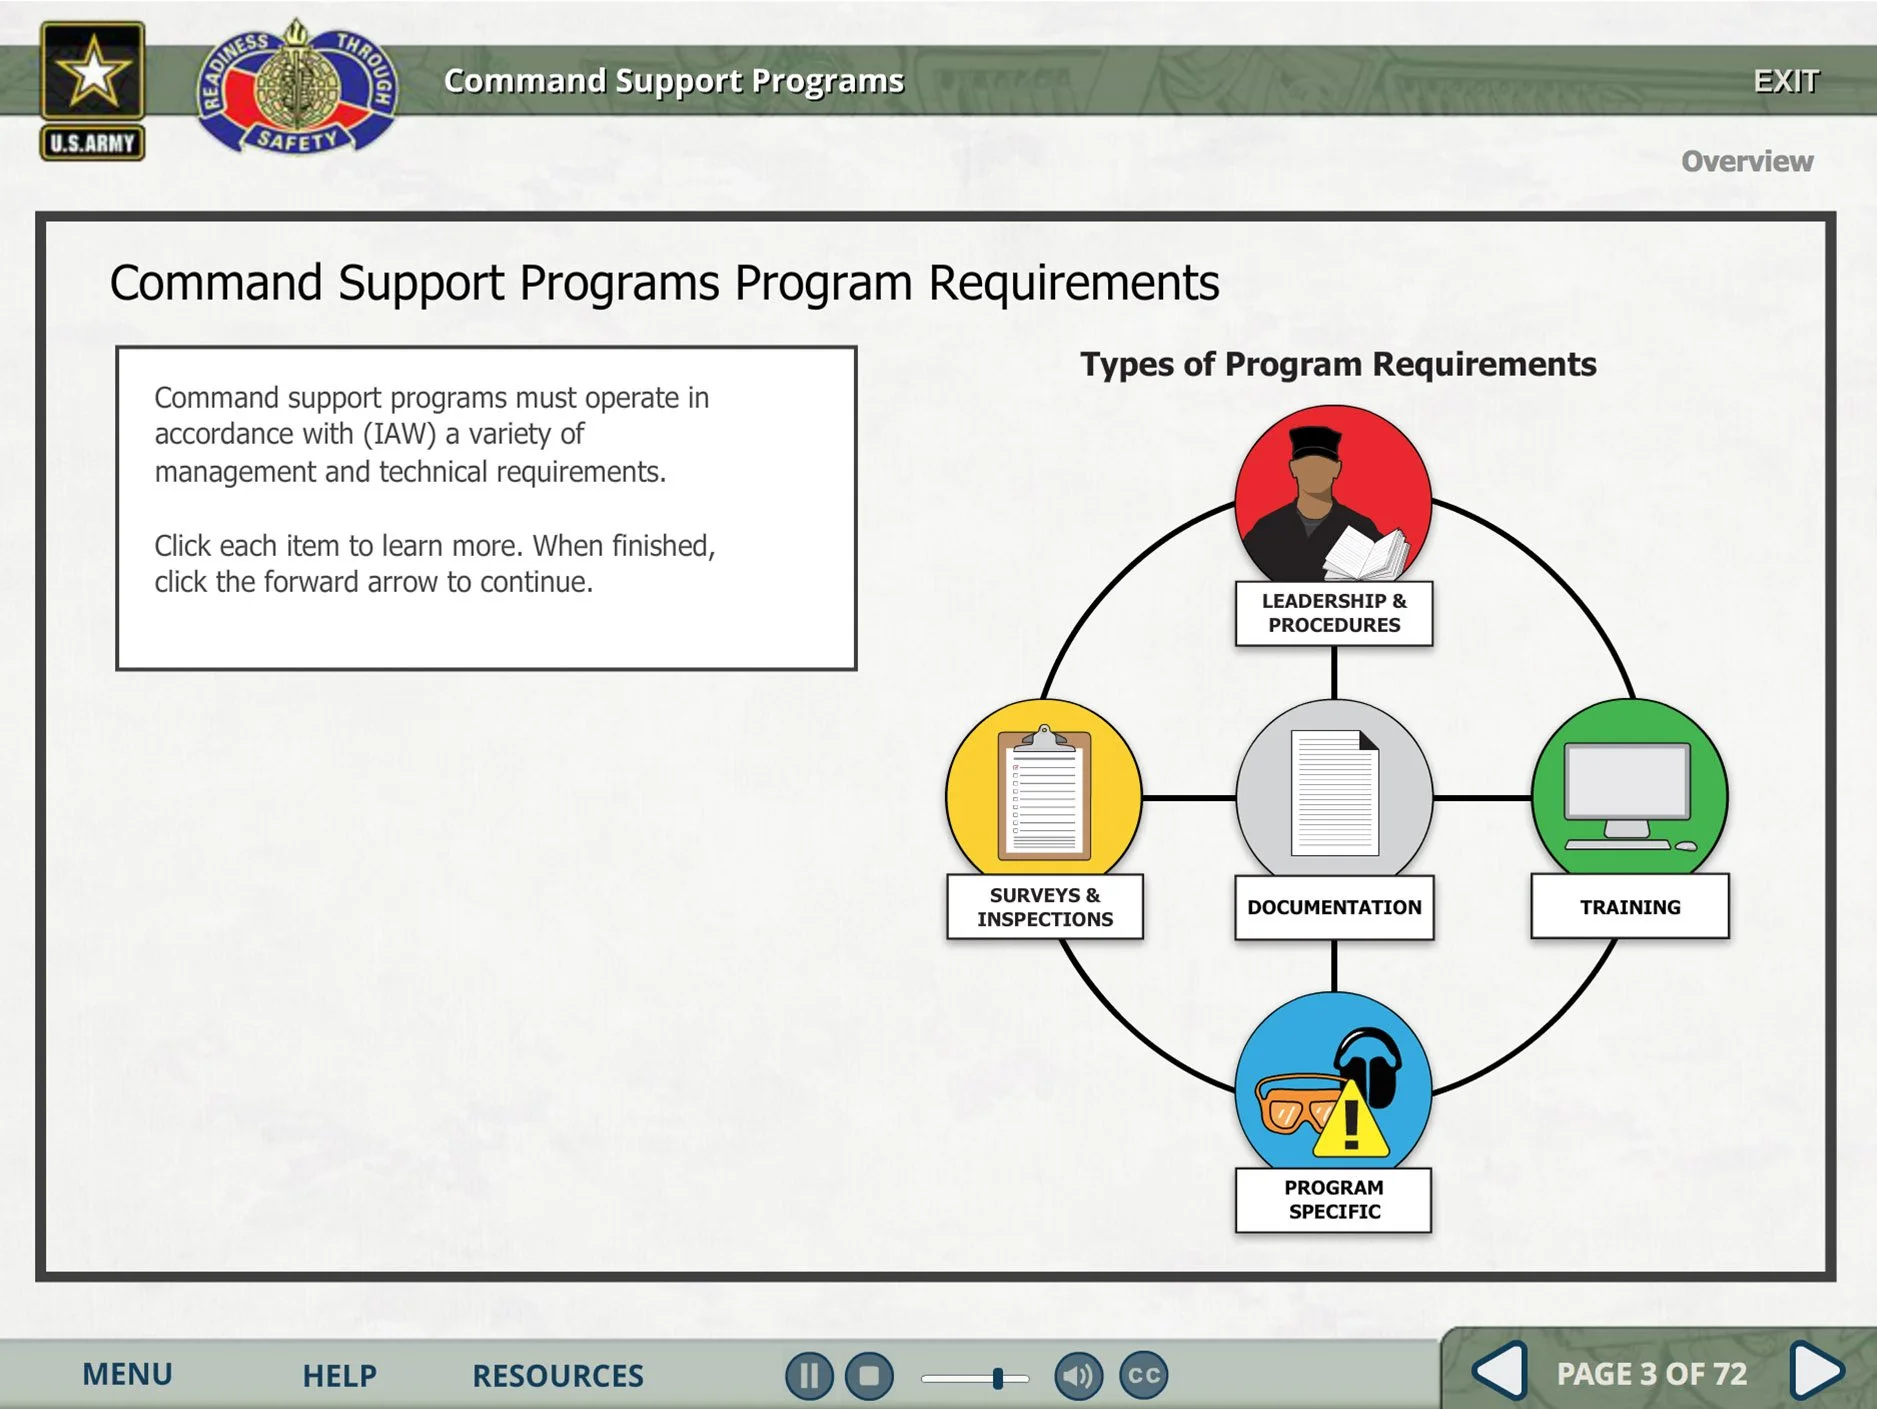Click the Training computer monitor icon

1629,789
